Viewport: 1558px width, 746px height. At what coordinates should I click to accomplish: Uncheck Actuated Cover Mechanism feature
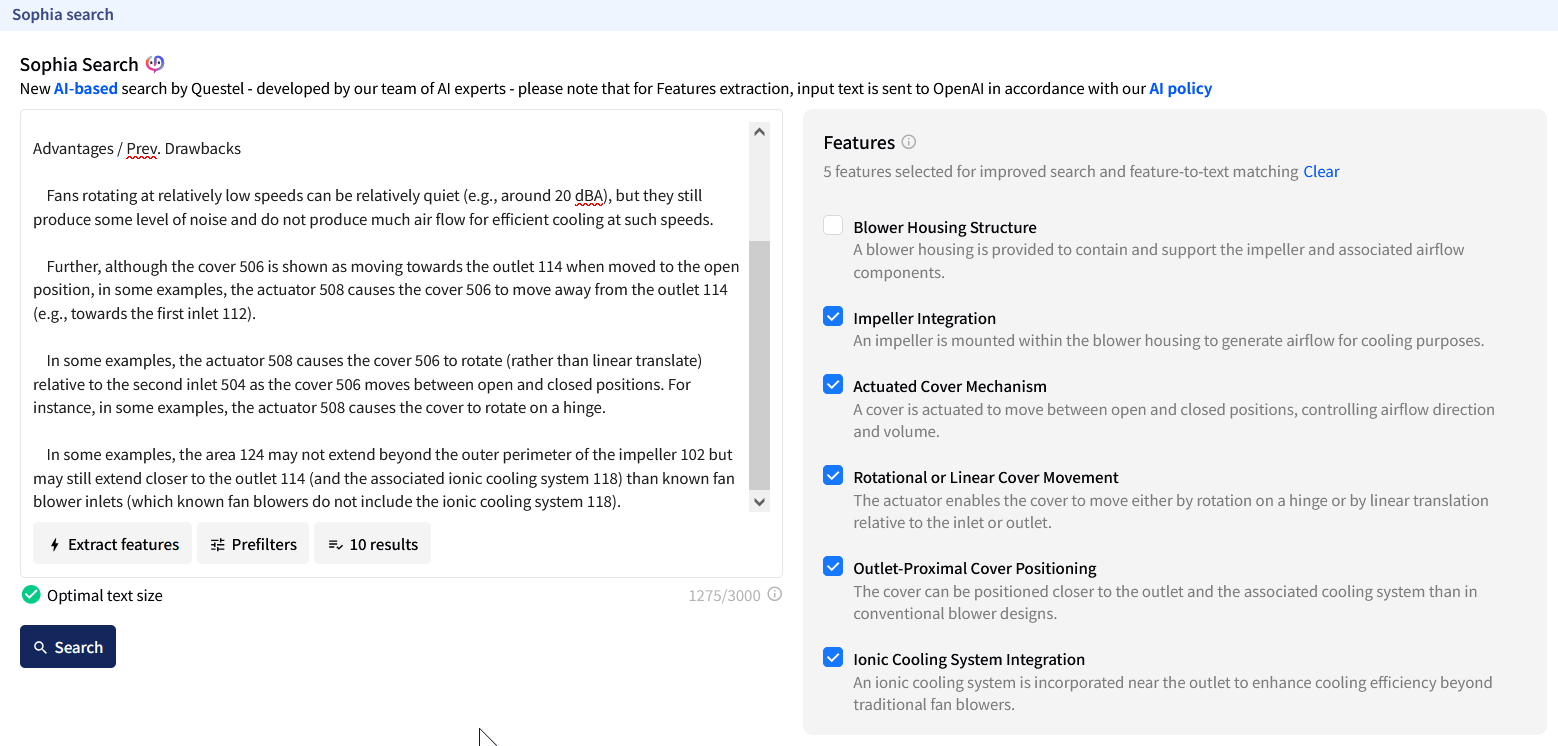coord(833,385)
